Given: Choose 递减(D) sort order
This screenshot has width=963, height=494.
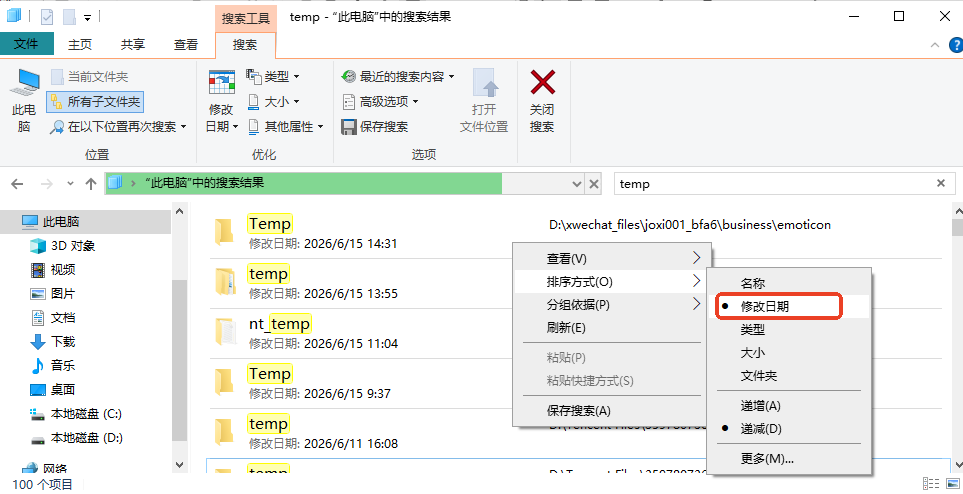Looking at the screenshot, I should tap(789, 429).
